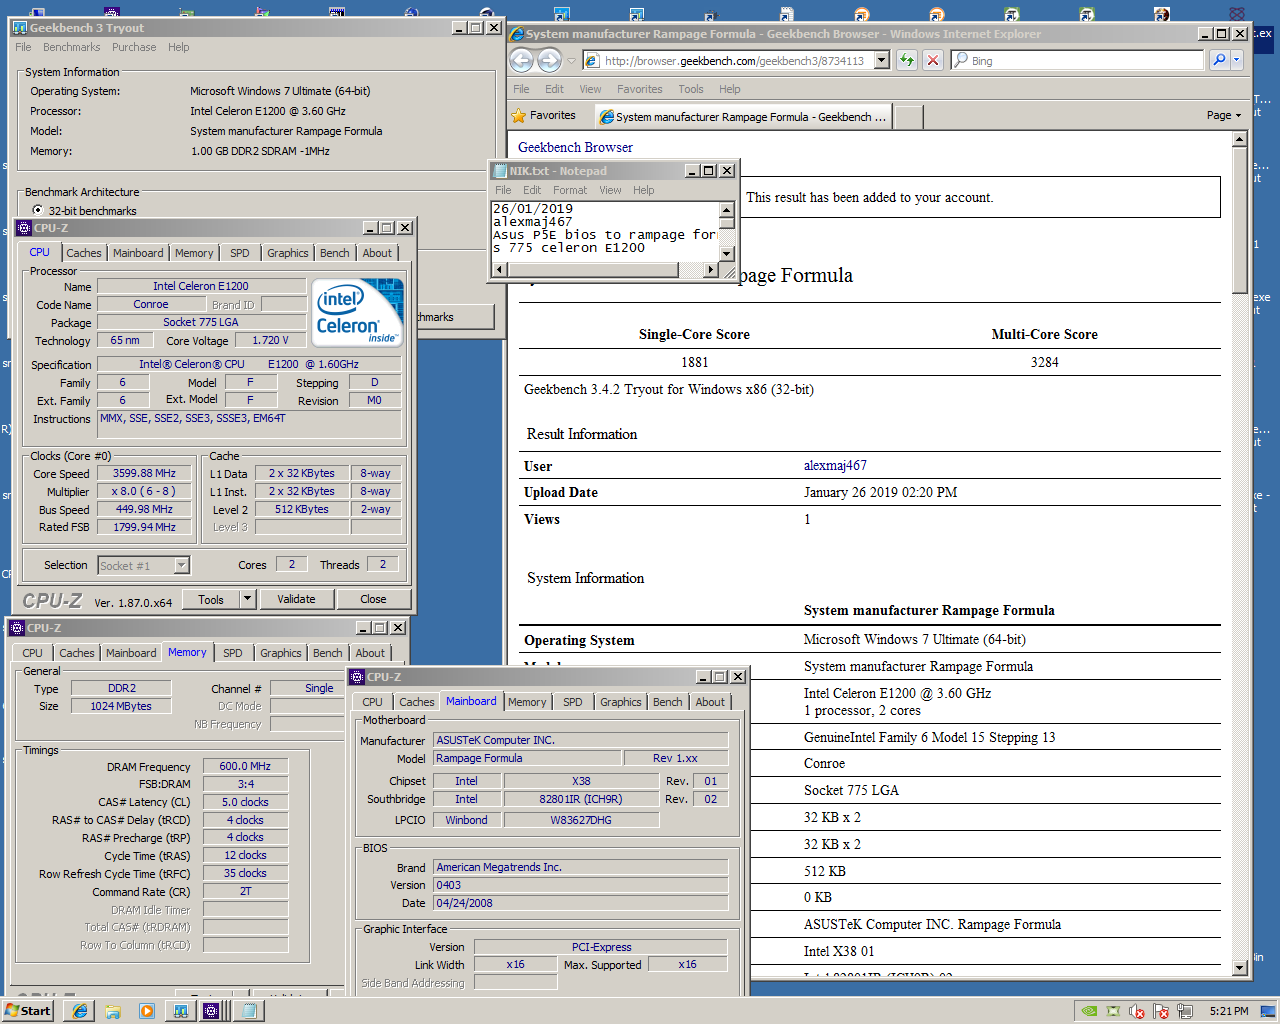Screen dimensions: 1280x1024
Task: Click IE vertical scrollbar down arrow
Action: pos(1240,968)
